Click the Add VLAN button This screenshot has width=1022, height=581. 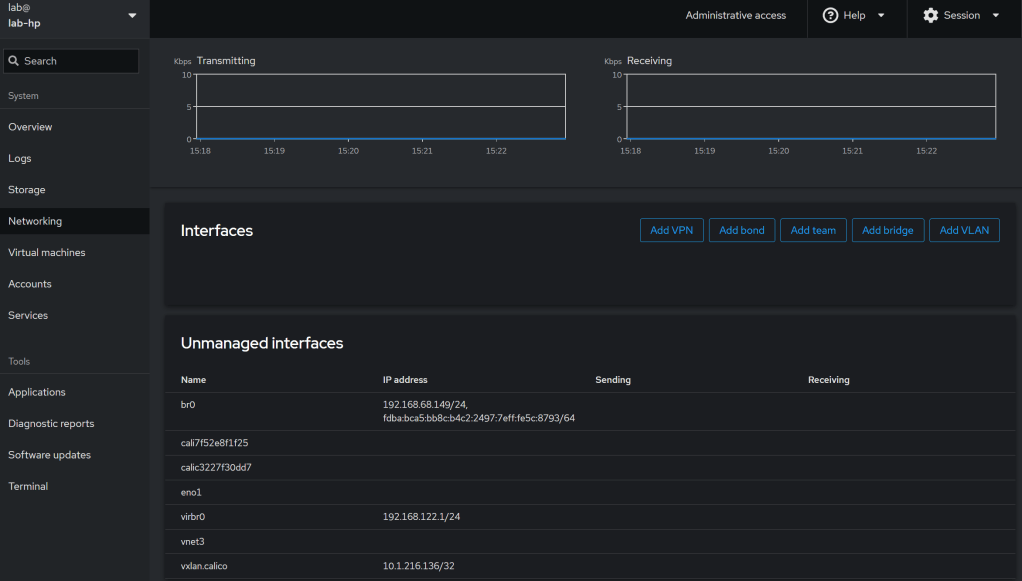(x=964, y=230)
